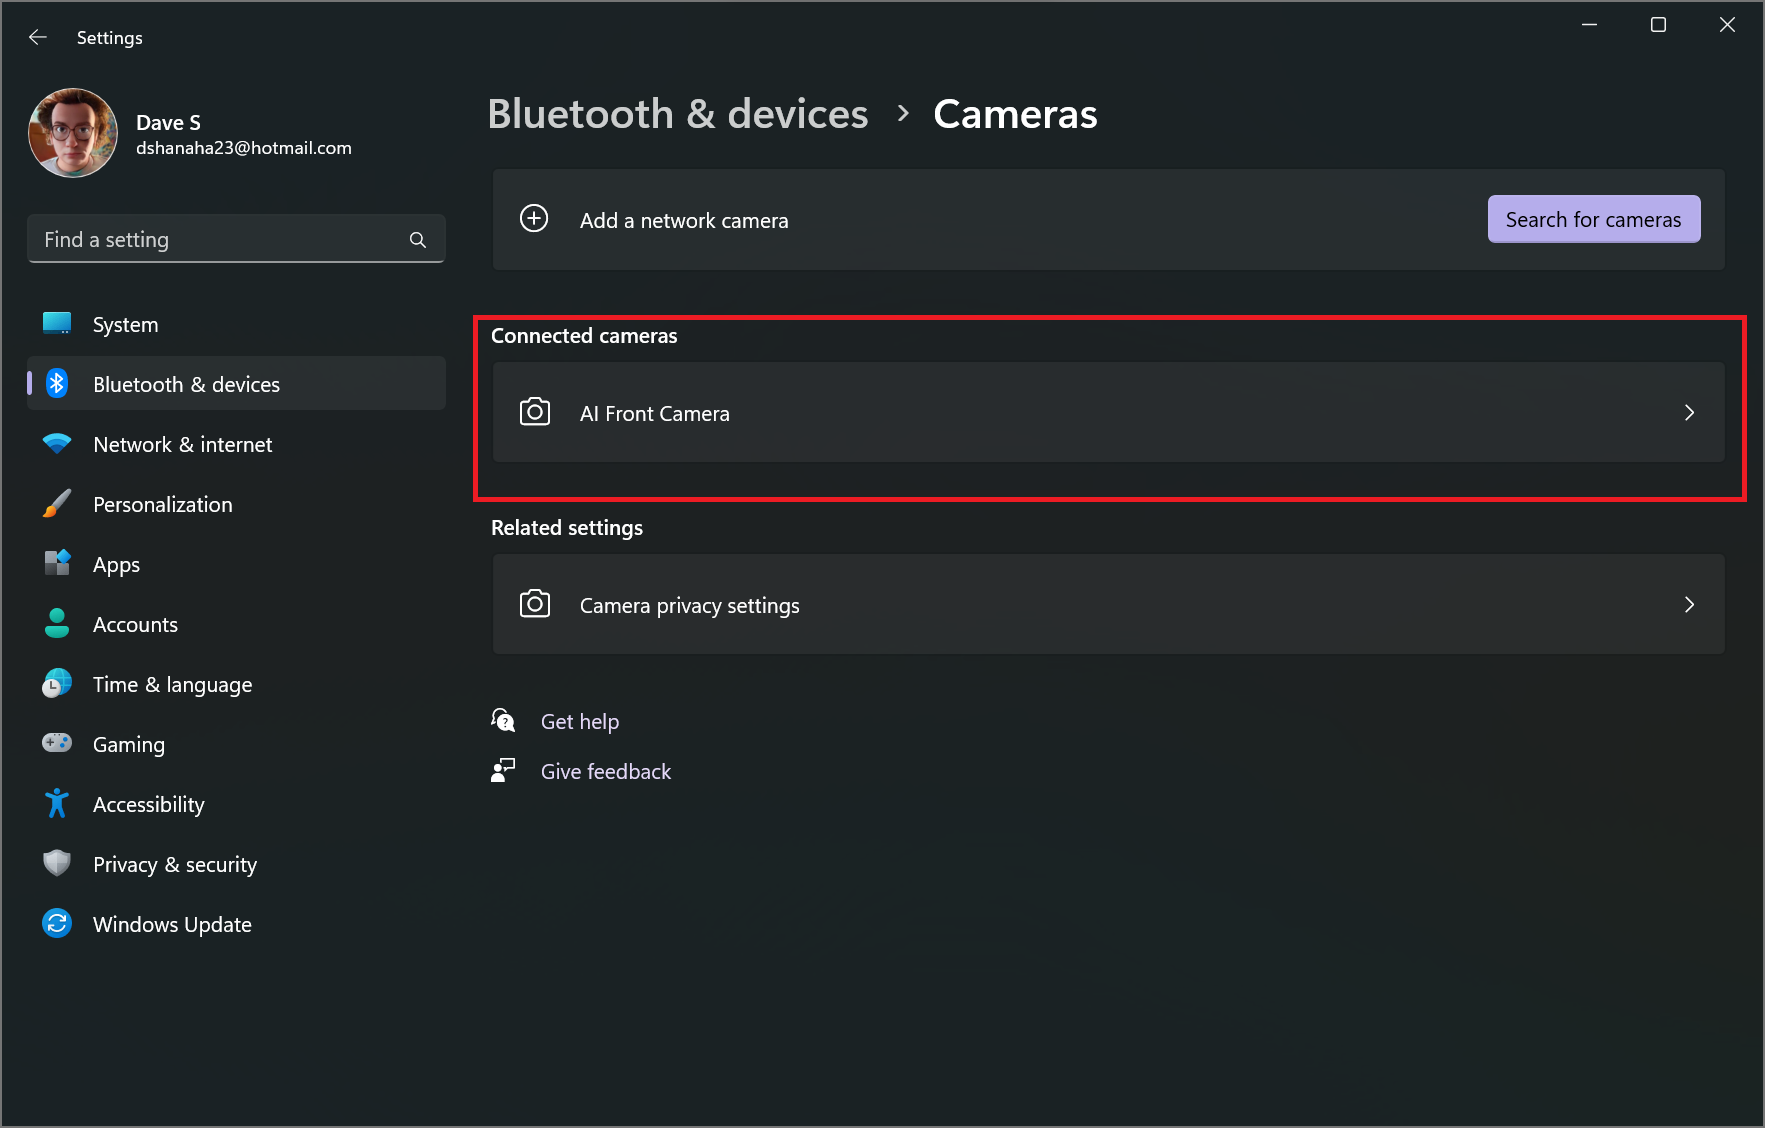Click Bluetooth & devices breadcrumb
This screenshot has height=1128, width=1765.
[678, 114]
